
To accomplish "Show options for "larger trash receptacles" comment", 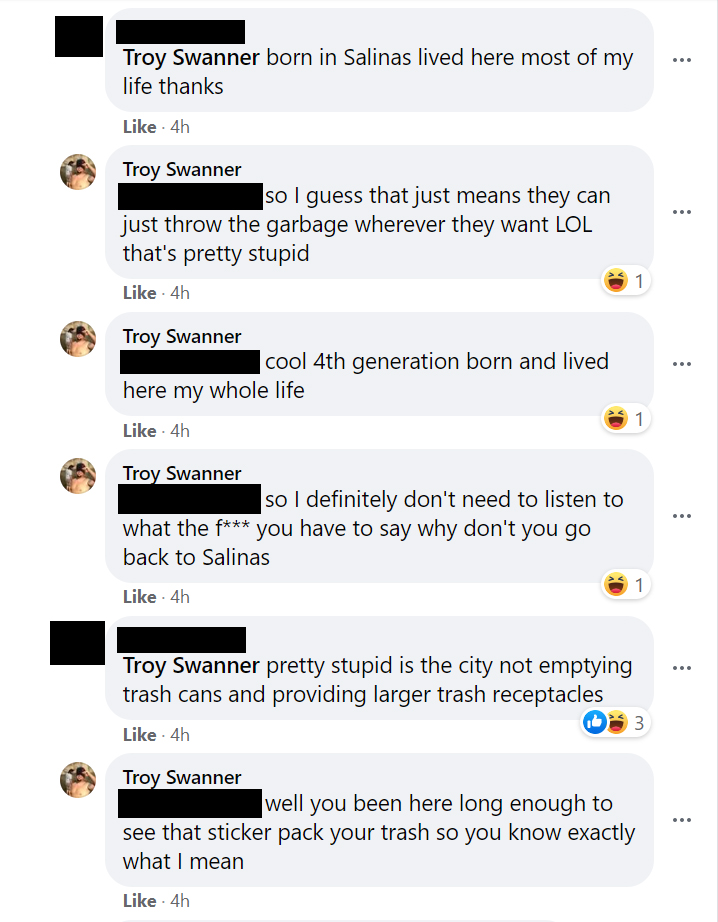I will tap(682, 668).
